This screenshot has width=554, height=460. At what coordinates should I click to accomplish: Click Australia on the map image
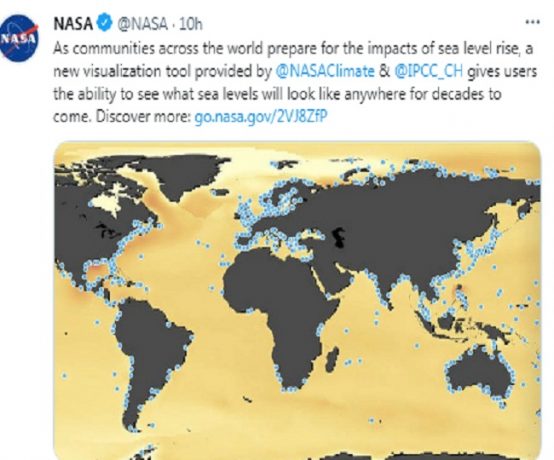tap(481, 375)
